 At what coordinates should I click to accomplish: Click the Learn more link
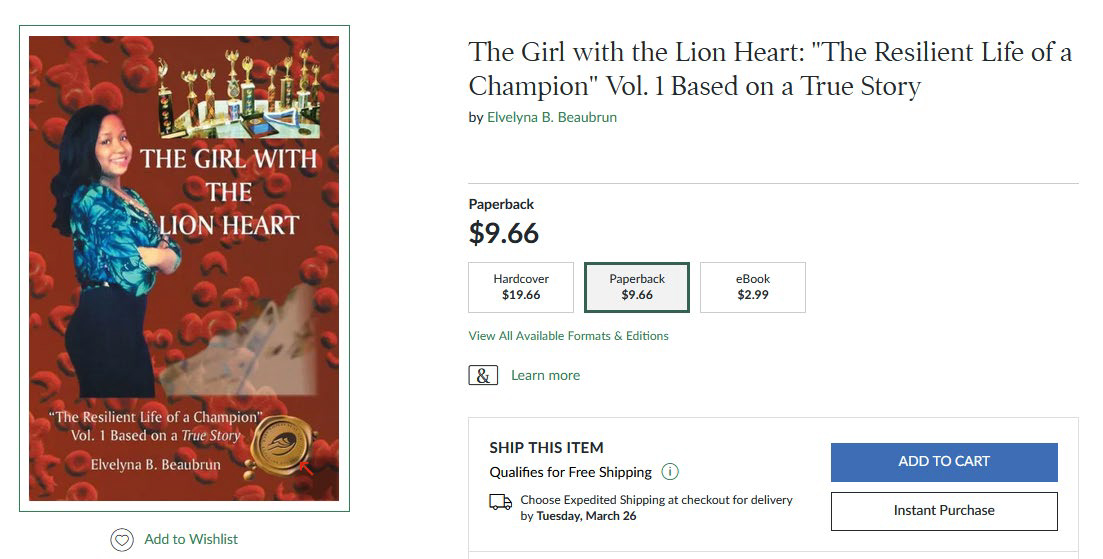point(545,375)
